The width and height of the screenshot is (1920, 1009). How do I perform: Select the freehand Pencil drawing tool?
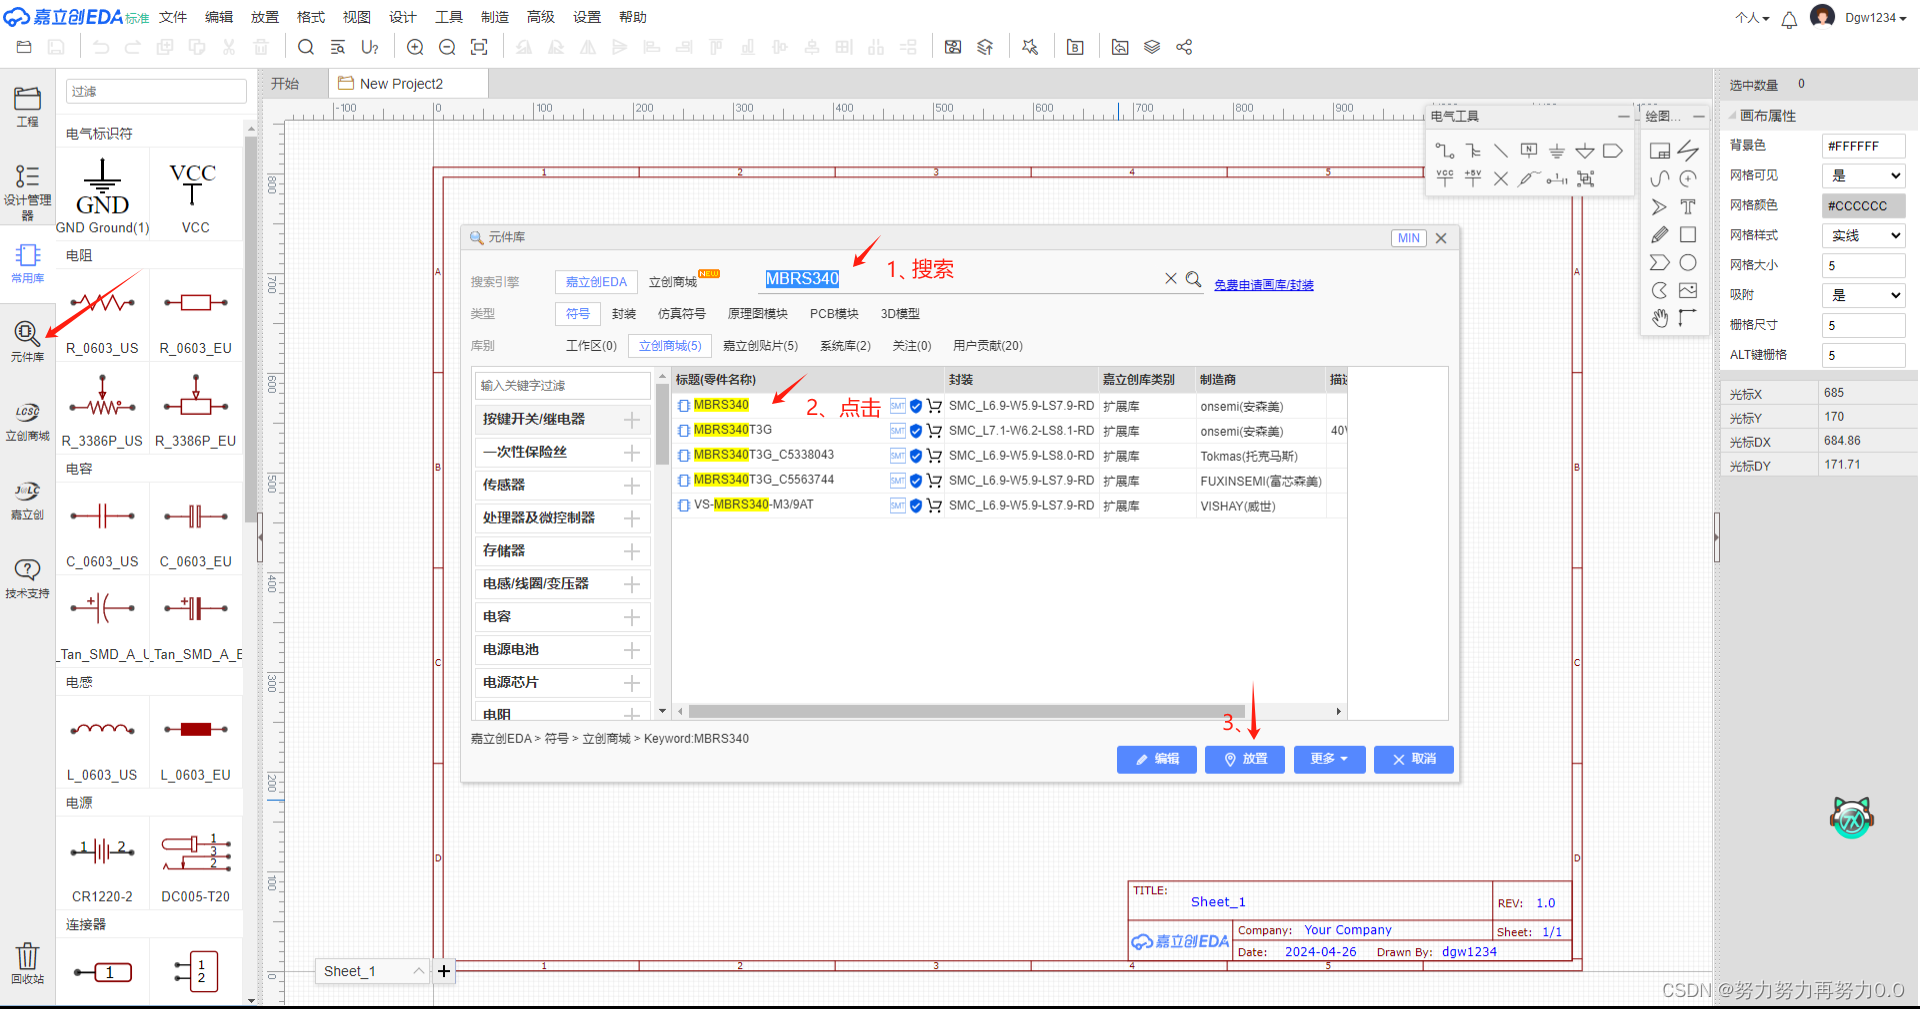coord(1660,235)
